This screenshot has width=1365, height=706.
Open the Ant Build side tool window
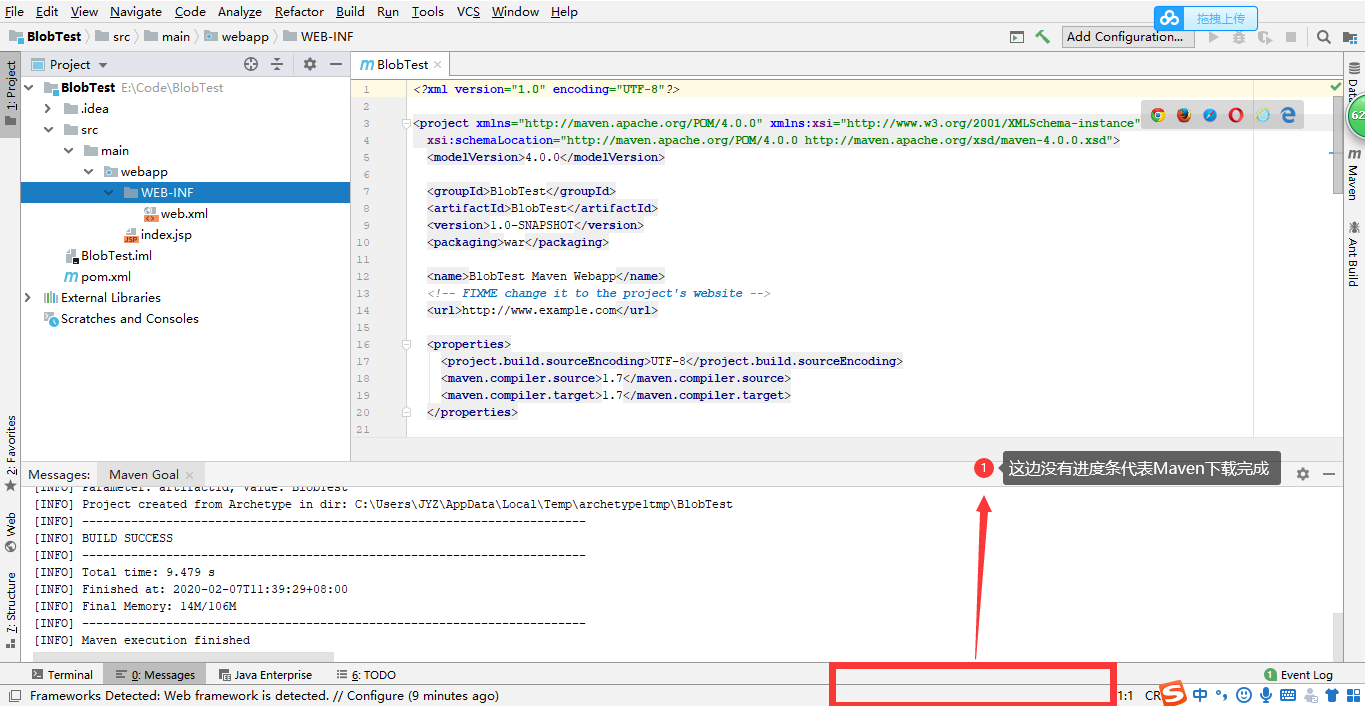(x=1354, y=253)
